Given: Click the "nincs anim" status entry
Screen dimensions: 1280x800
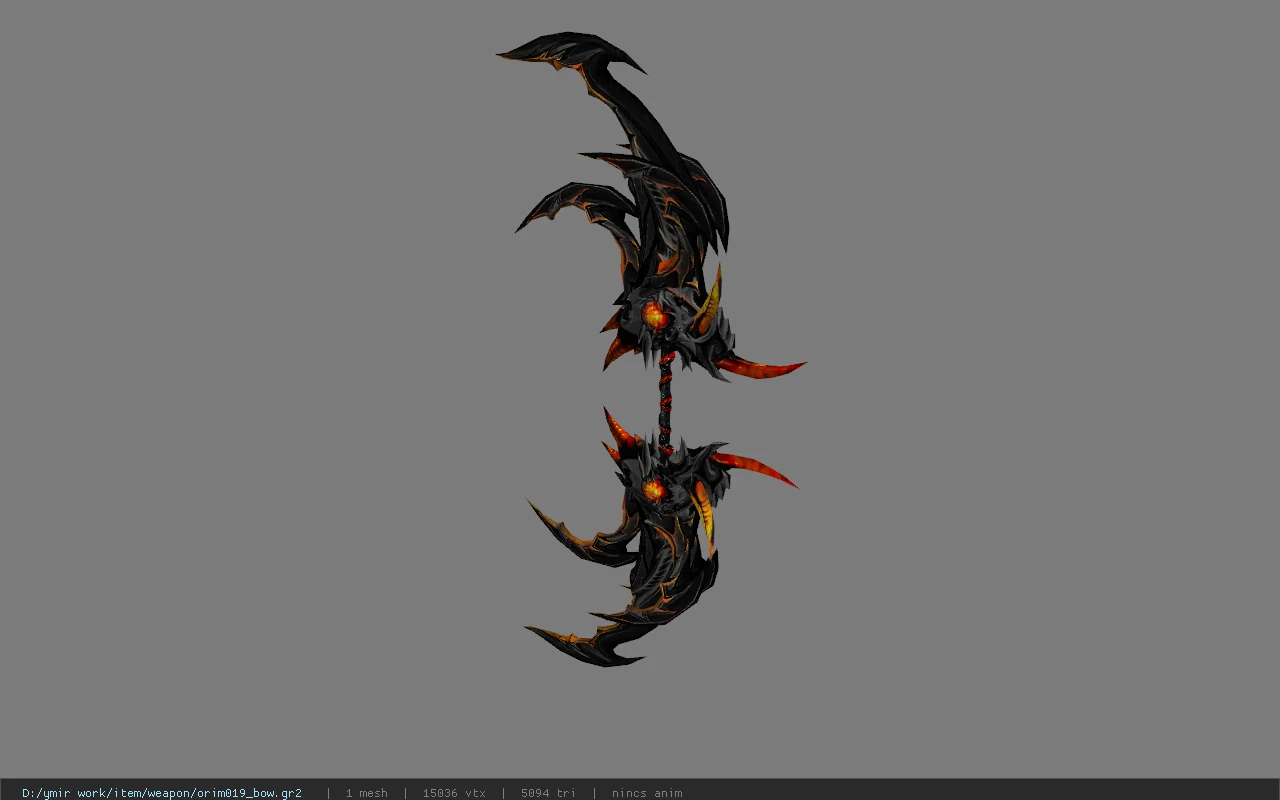Looking at the screenshot, I should pyautogui.click(x=647, y=793).
